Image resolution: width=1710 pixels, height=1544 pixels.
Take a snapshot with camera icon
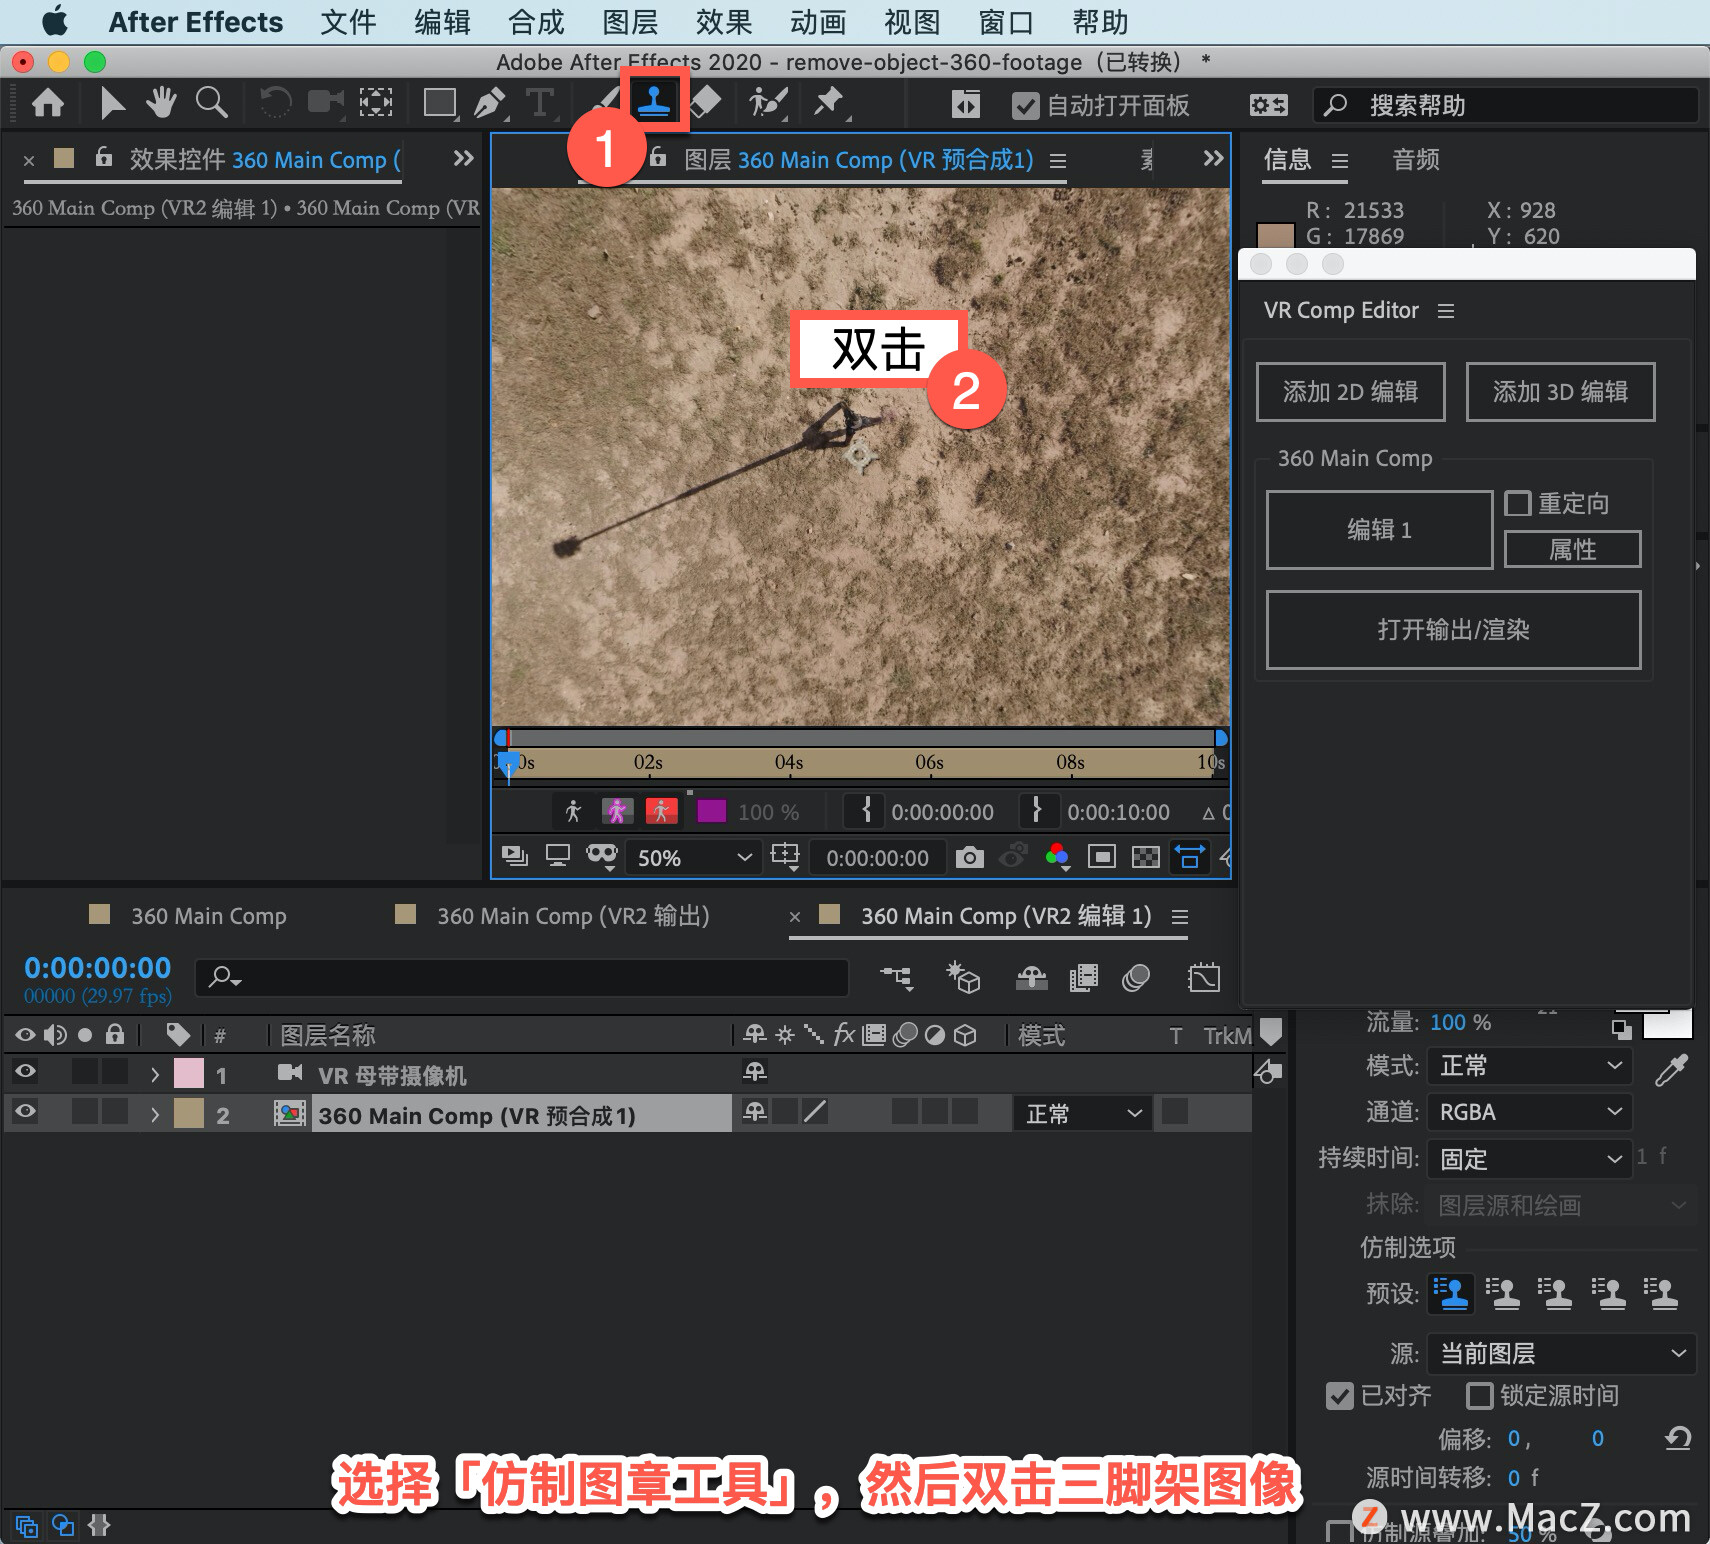[969, 857]
